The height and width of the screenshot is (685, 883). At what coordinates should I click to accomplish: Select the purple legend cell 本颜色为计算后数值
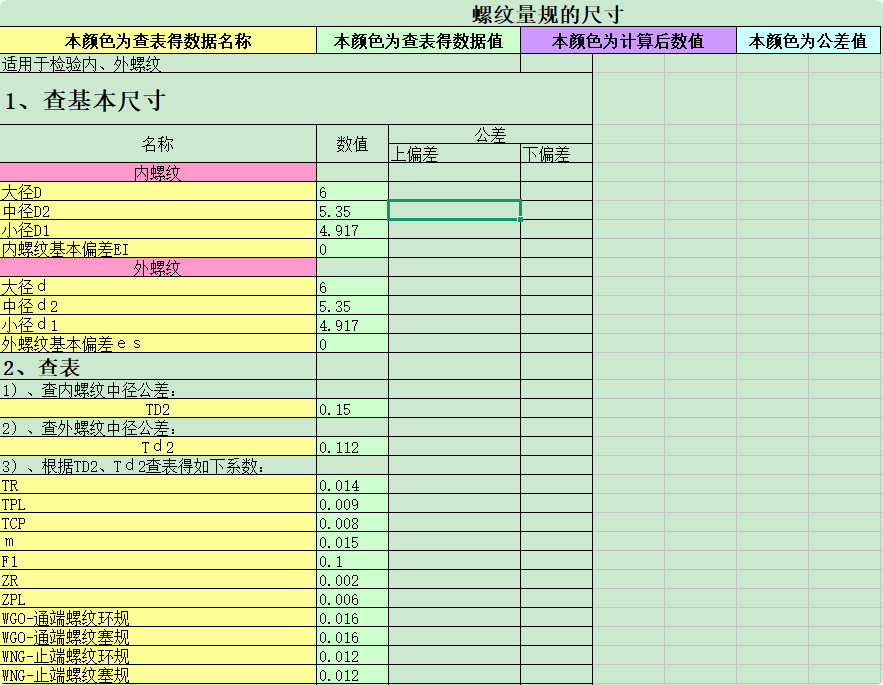[628, 41]
